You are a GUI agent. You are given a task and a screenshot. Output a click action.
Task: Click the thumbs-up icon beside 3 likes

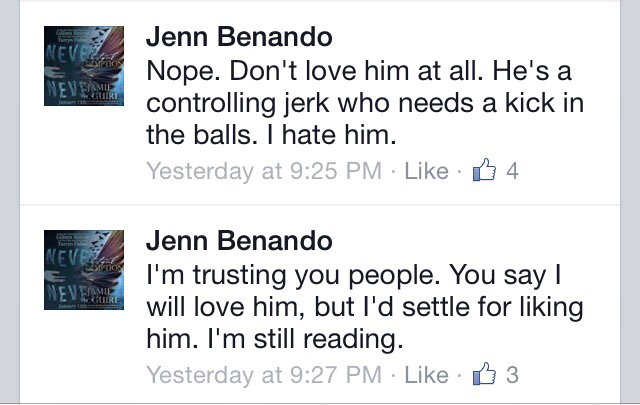coord(483,375)
